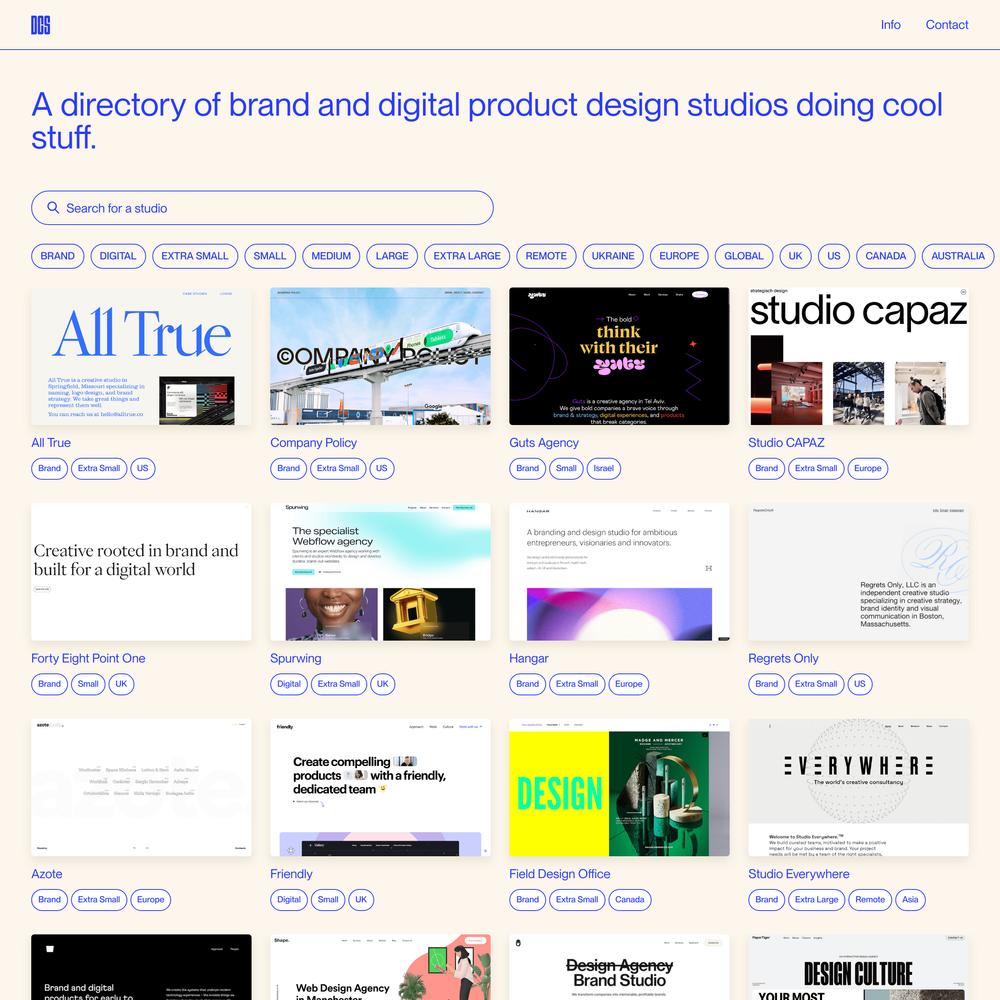
Task: Open the Friendly thumbnail
Action: click(x=380, y=788)
